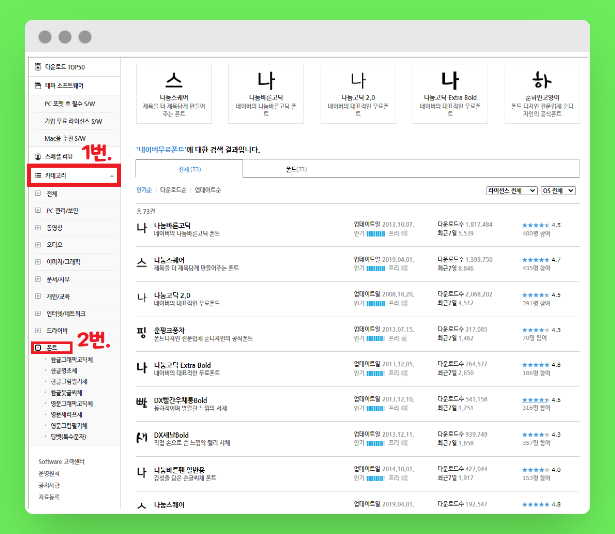Click the '네이버무료폰트' search keyword link
Viewport: 615px width, 534px height.
pyautogui.click(x=161, y=149)
